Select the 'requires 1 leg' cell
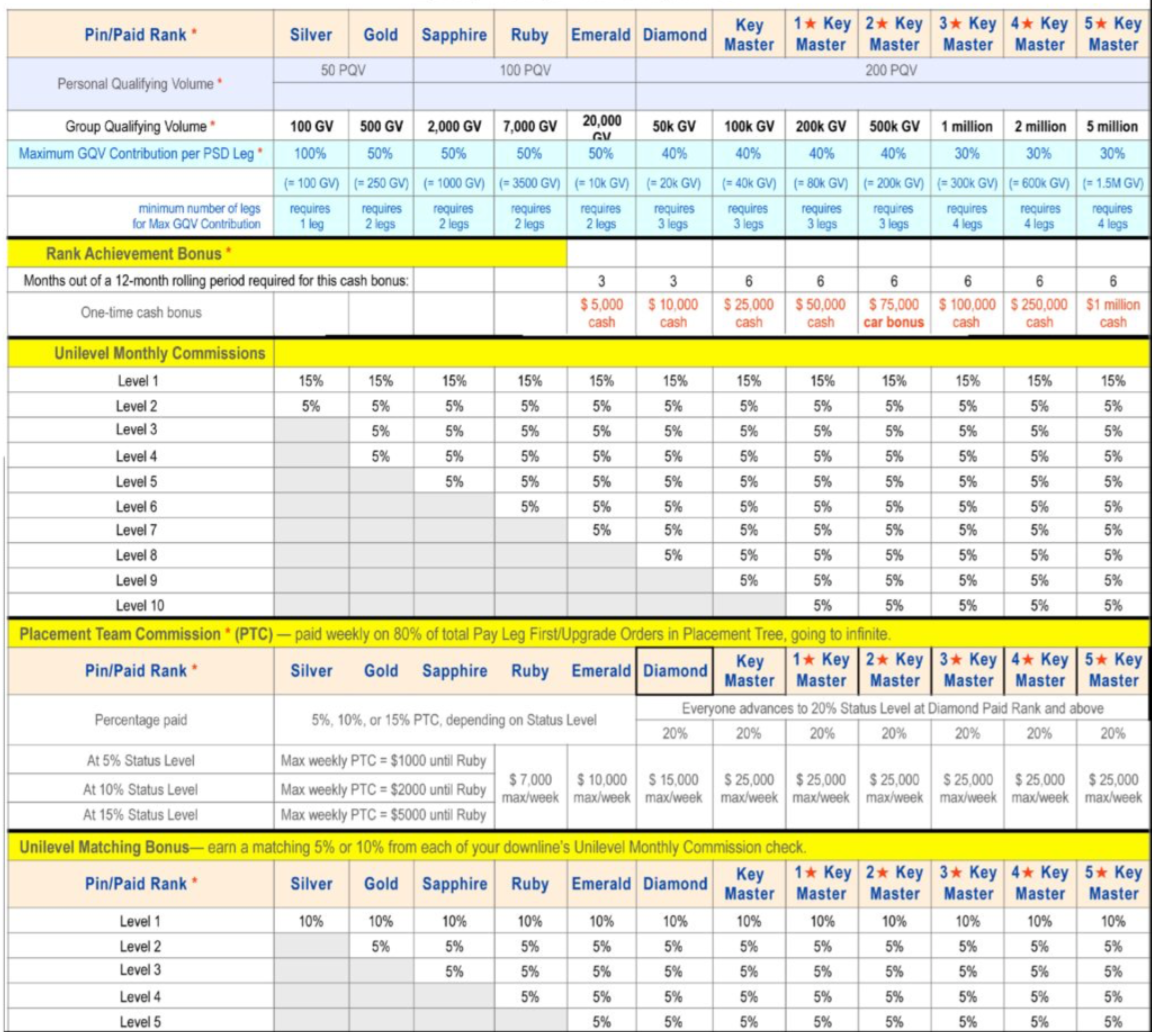The height and width of the screenshot is (1032, 1152). 310,217
